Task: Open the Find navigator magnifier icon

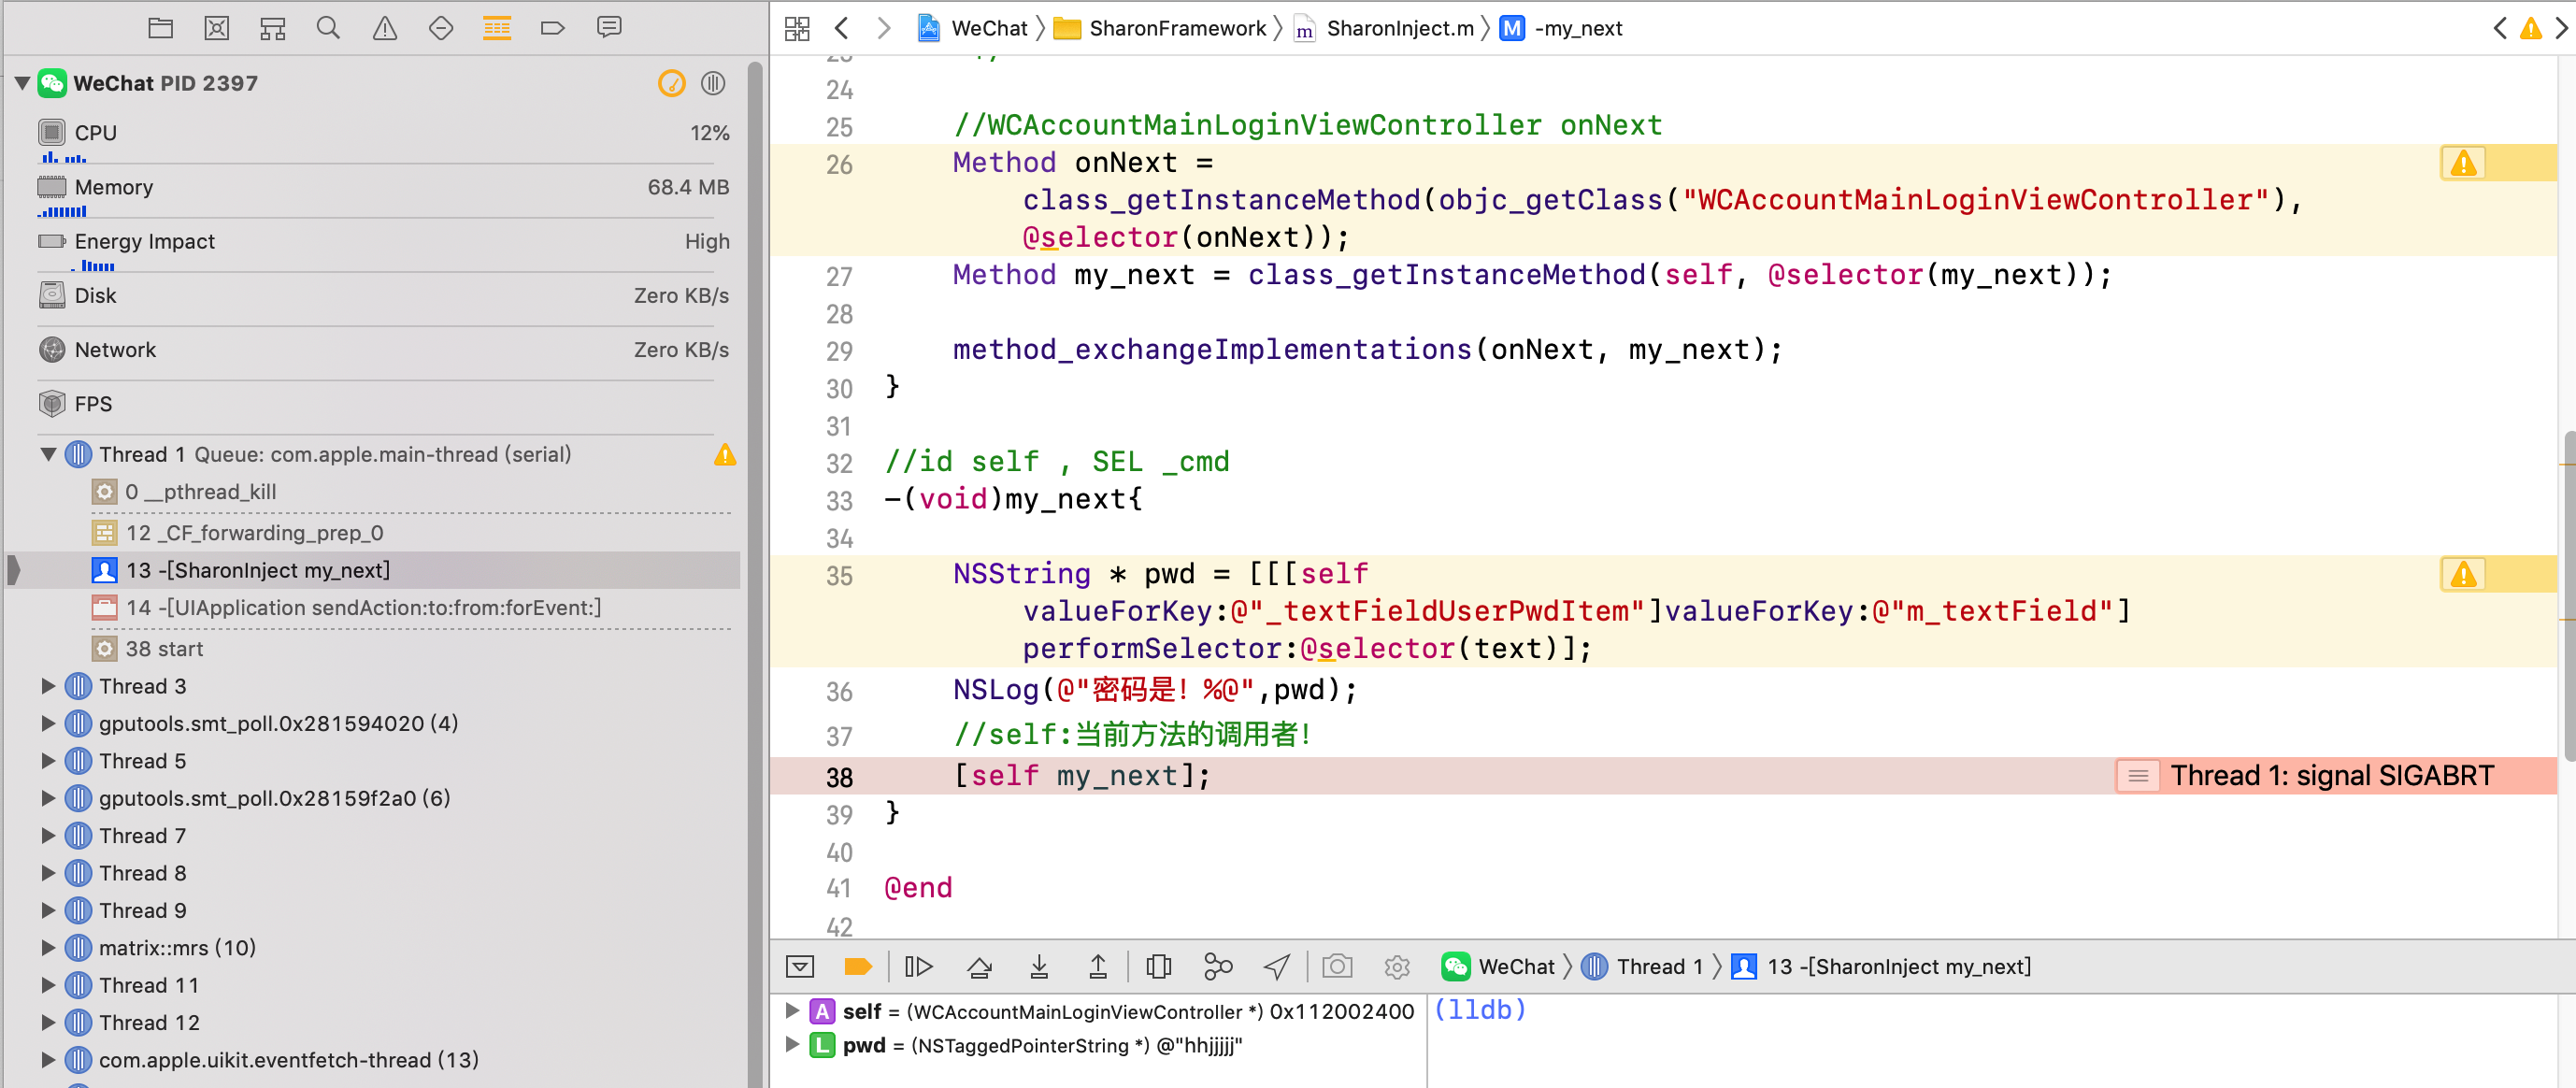Action: coord(328,28)
